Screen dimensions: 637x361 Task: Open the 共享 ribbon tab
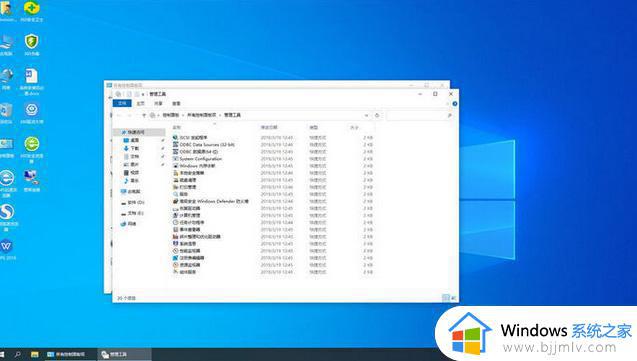click(158, 104)
